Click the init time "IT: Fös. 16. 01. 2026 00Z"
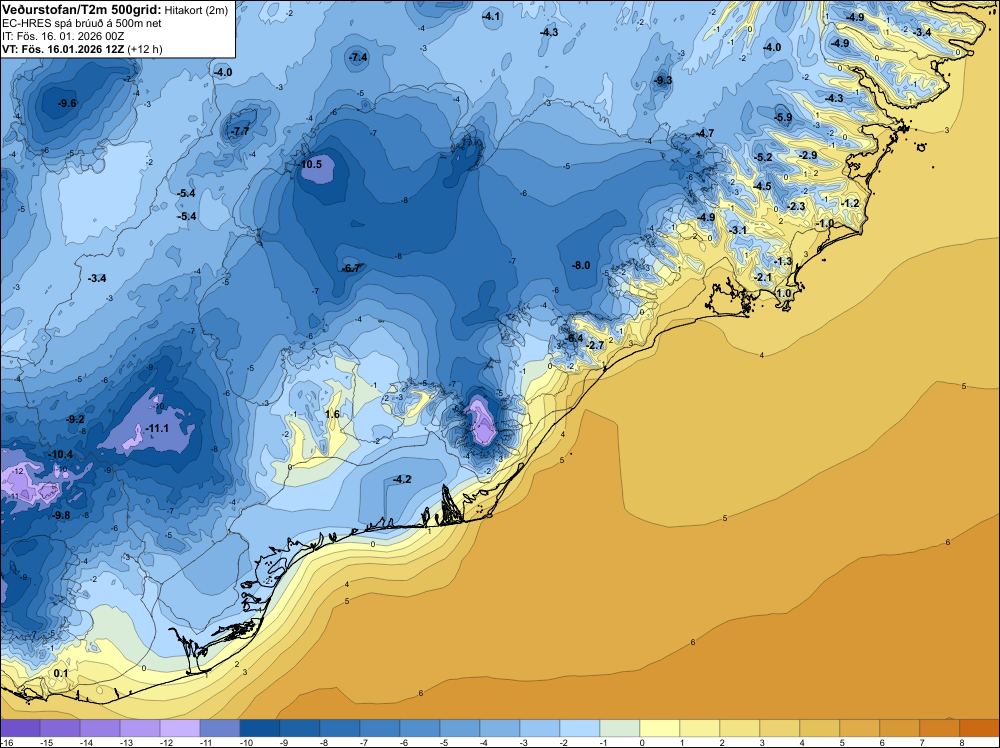This screenshot has width=1000, height=748. [x=63, y=36]
